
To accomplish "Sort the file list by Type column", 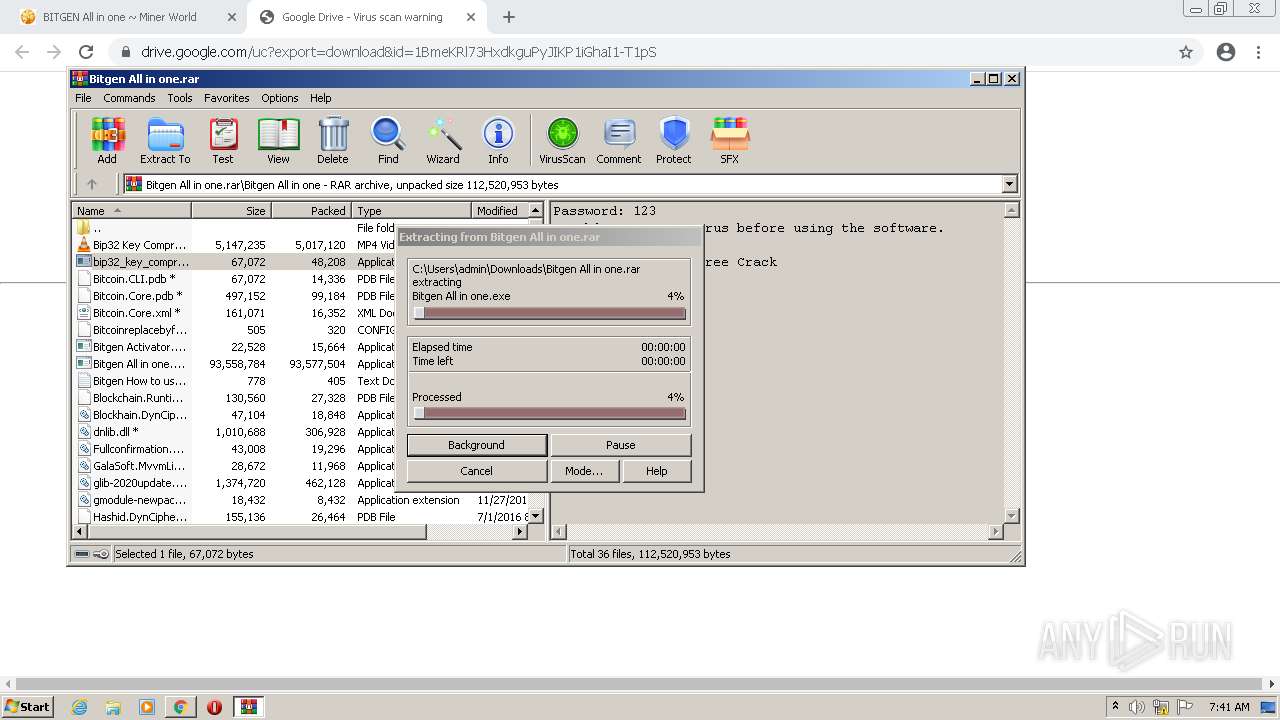I will (x=412, y=211).
